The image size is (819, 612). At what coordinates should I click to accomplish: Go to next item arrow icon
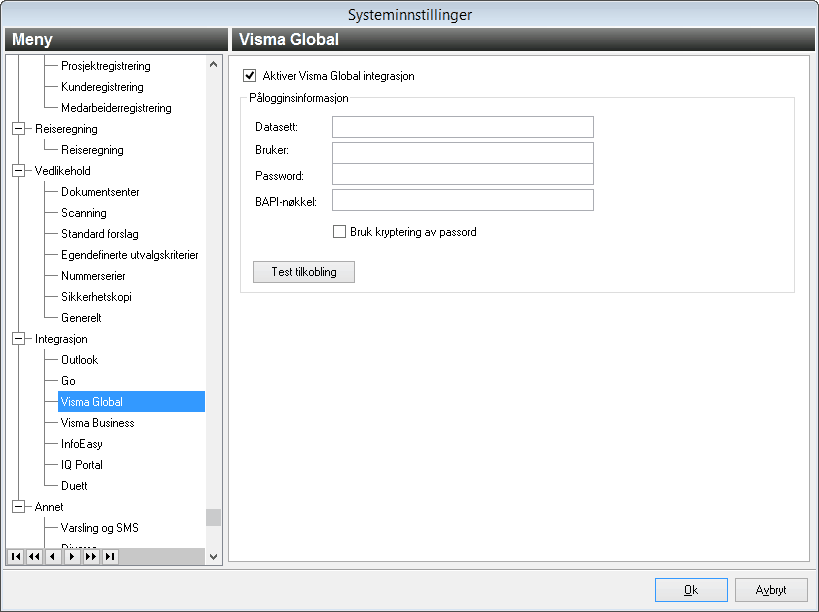[72, 557]
